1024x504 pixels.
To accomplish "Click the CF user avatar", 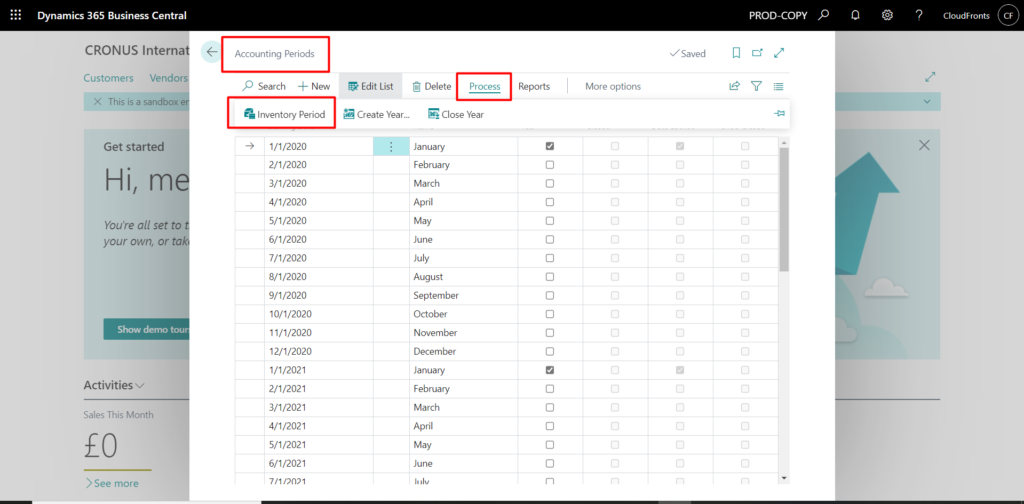I will coord(1007,16).
